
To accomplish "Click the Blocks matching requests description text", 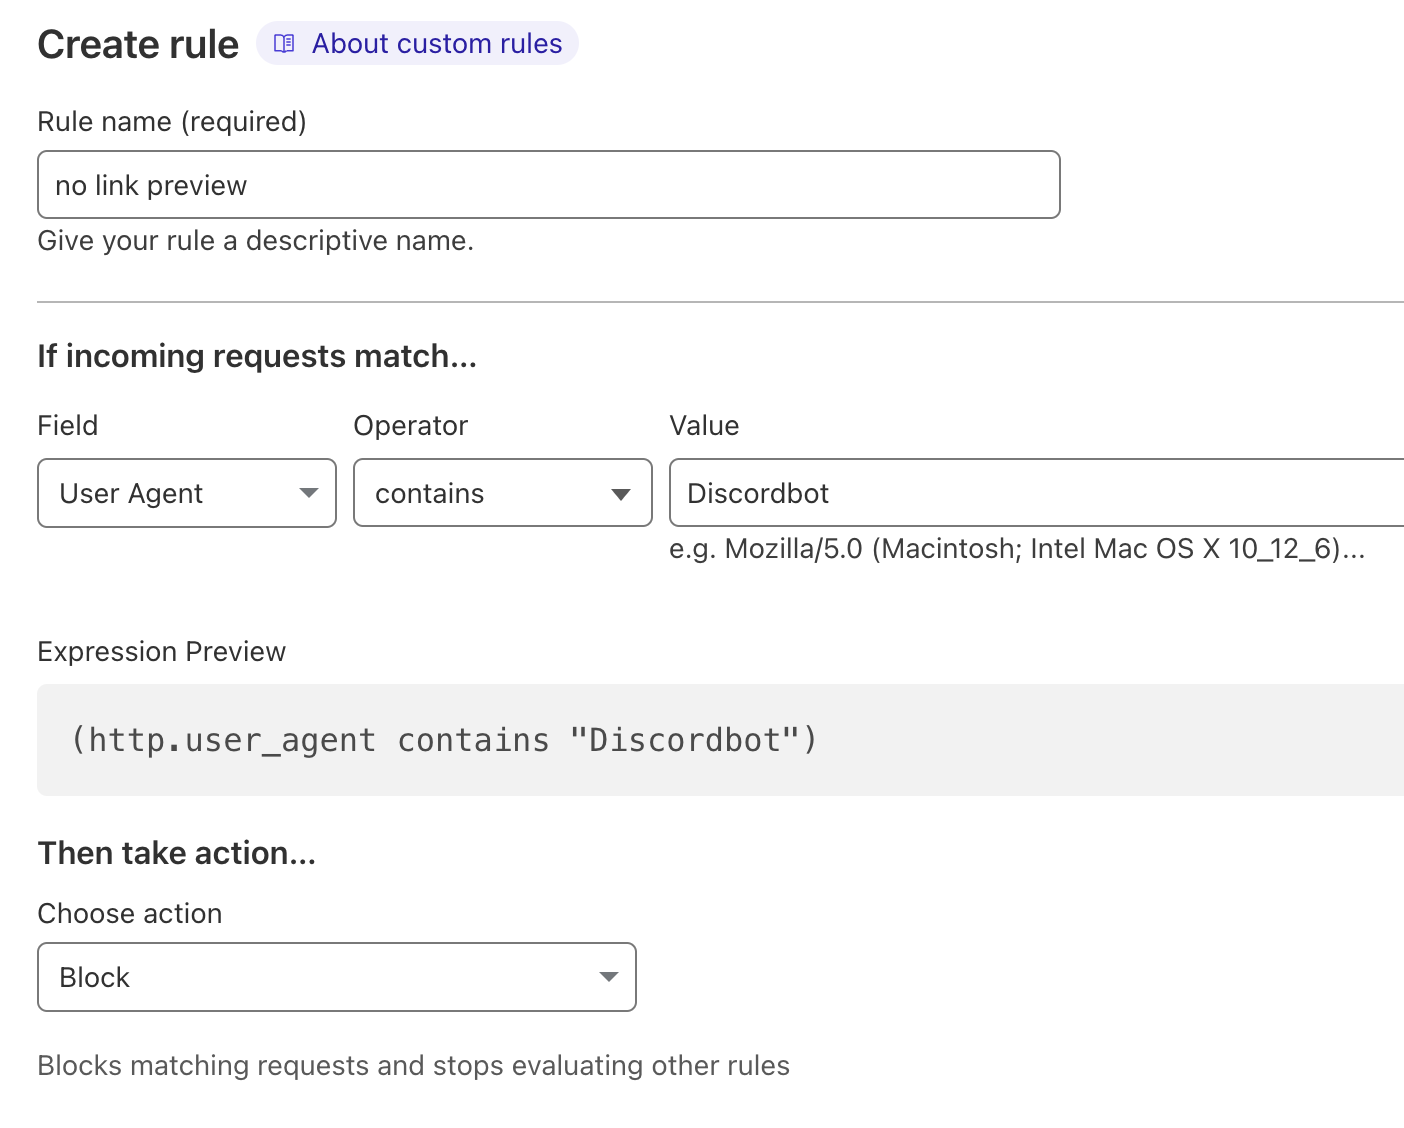I will pyautogui.click(x=413, y=1066).
